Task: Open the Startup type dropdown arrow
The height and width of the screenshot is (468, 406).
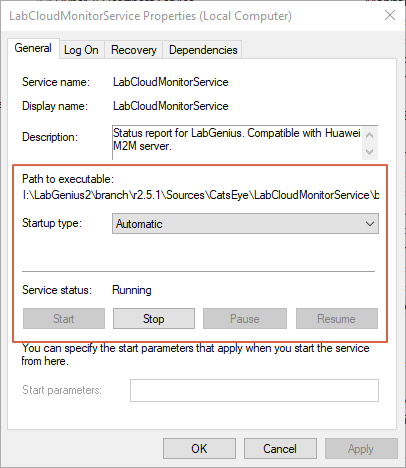Action: [x=370, y=224]
